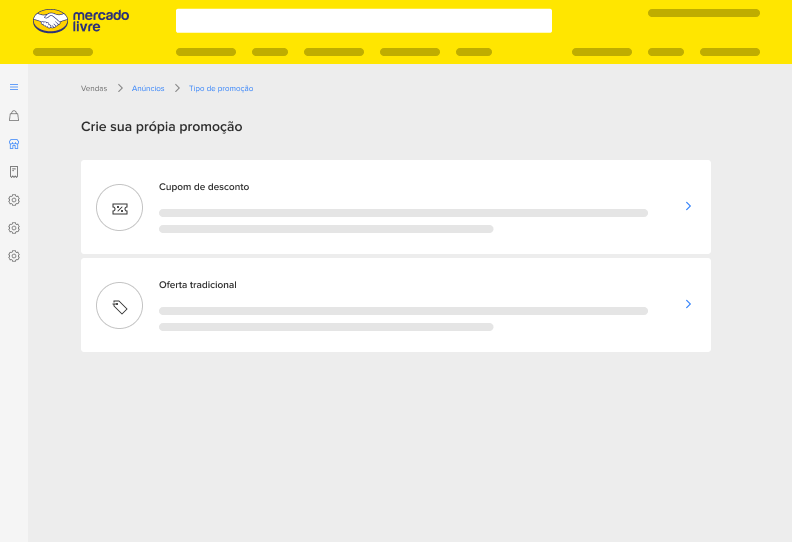This screenshot has height=542, width=792.
Task: Go to Vendas breadcrumb
Action: [94, 88]
